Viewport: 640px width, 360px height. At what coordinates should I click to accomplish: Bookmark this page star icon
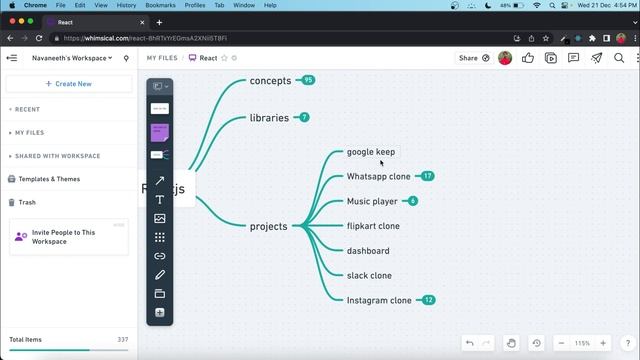click(546, 38)
